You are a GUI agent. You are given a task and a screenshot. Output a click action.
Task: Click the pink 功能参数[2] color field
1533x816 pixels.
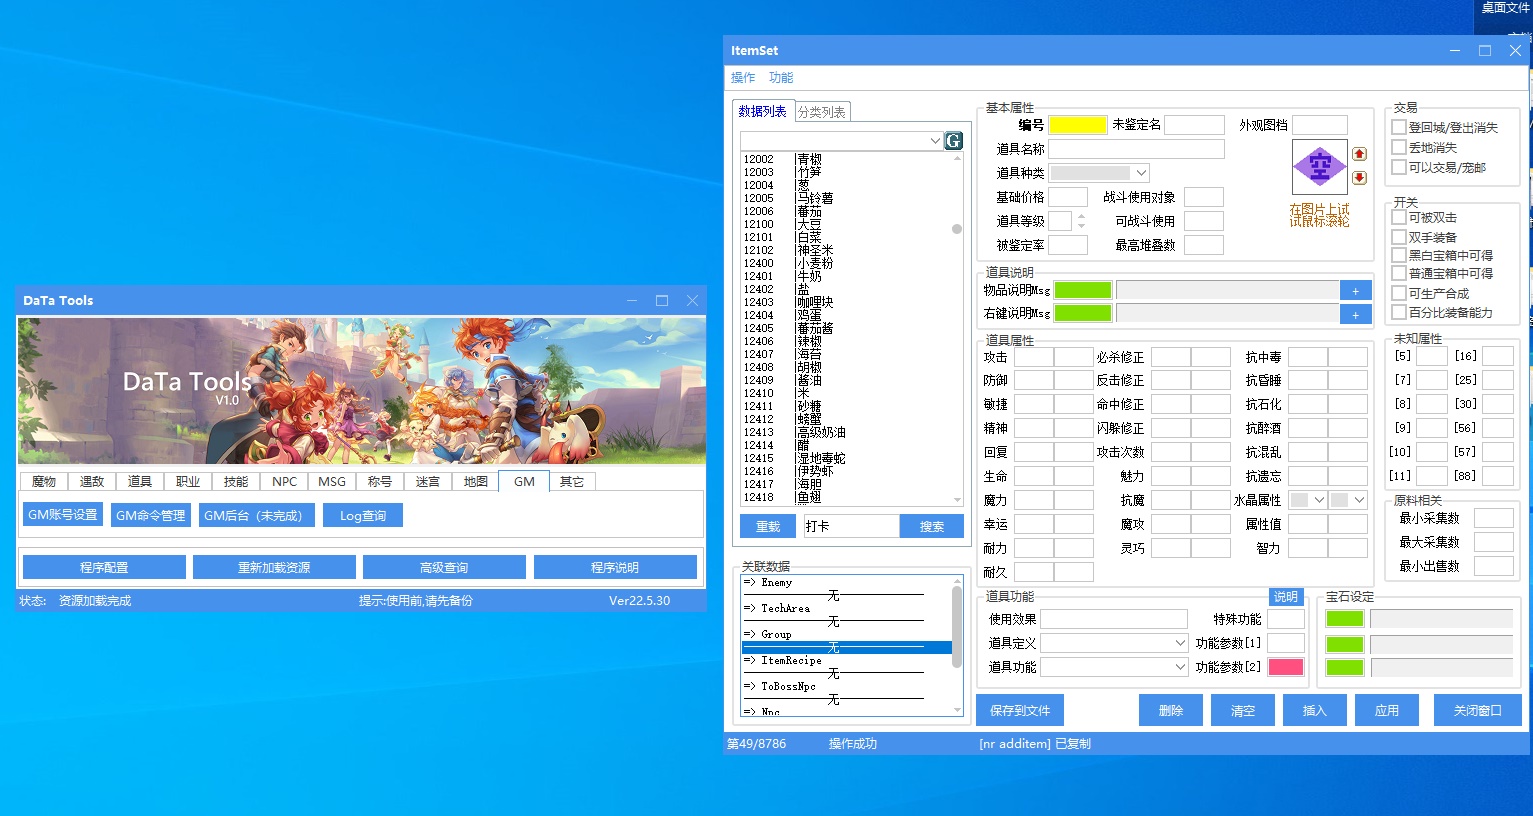(x=1285, y=667)
